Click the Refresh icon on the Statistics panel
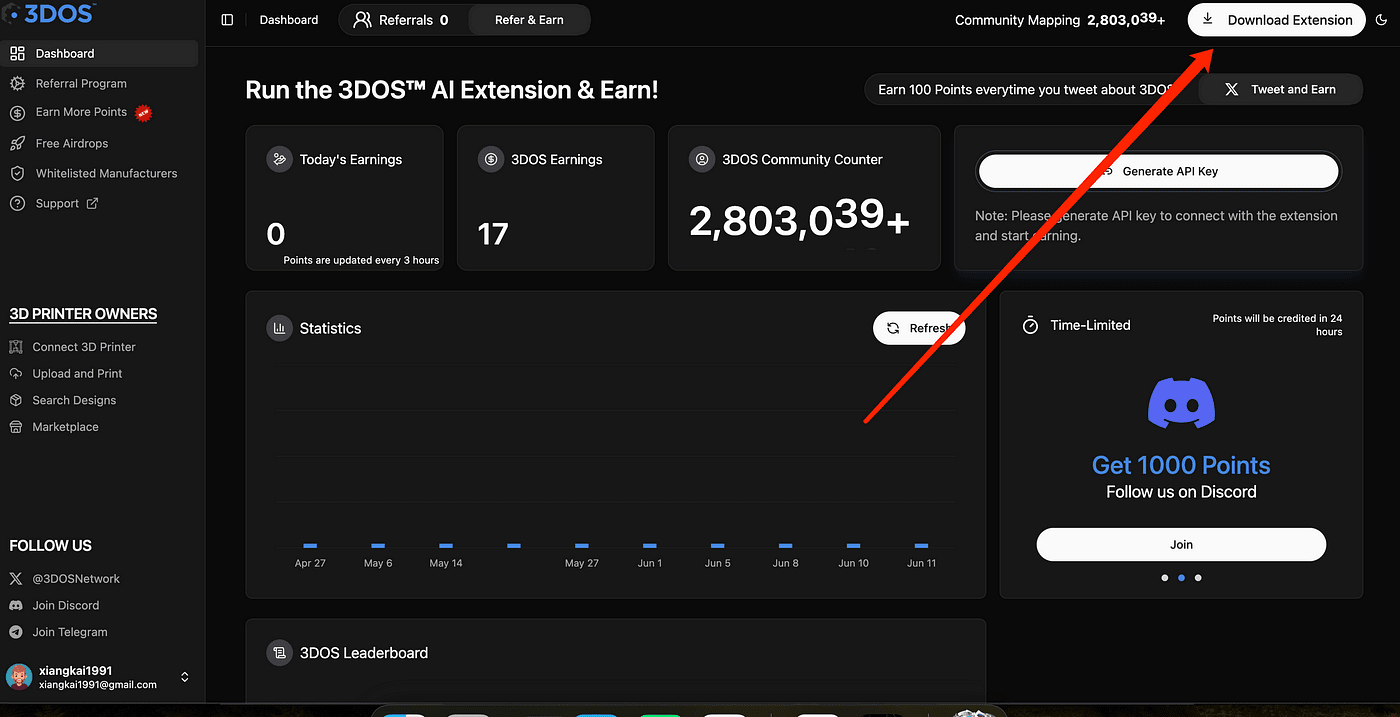 pyautogui.click(x=895, y=327)
